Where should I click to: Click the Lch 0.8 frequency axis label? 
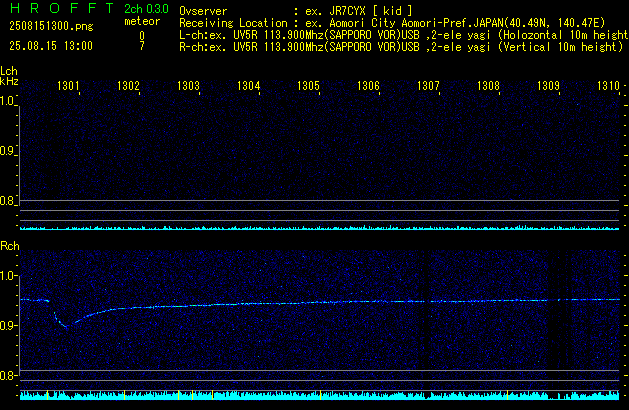pyautogui.click(x=7, y=201)
